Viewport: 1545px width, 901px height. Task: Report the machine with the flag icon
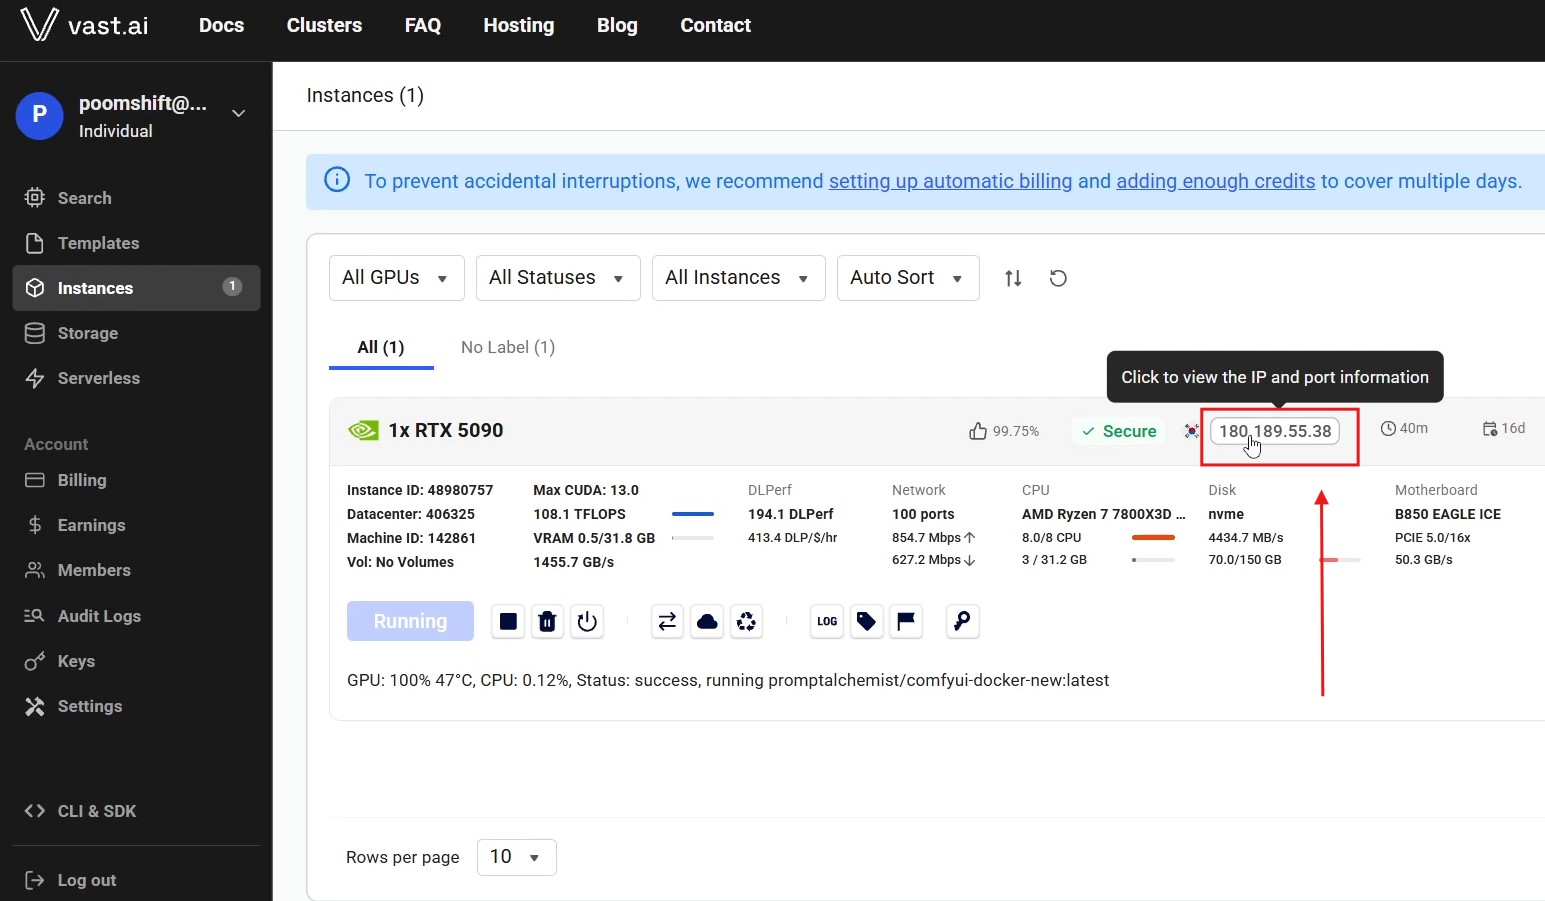[x=906, y=622]
